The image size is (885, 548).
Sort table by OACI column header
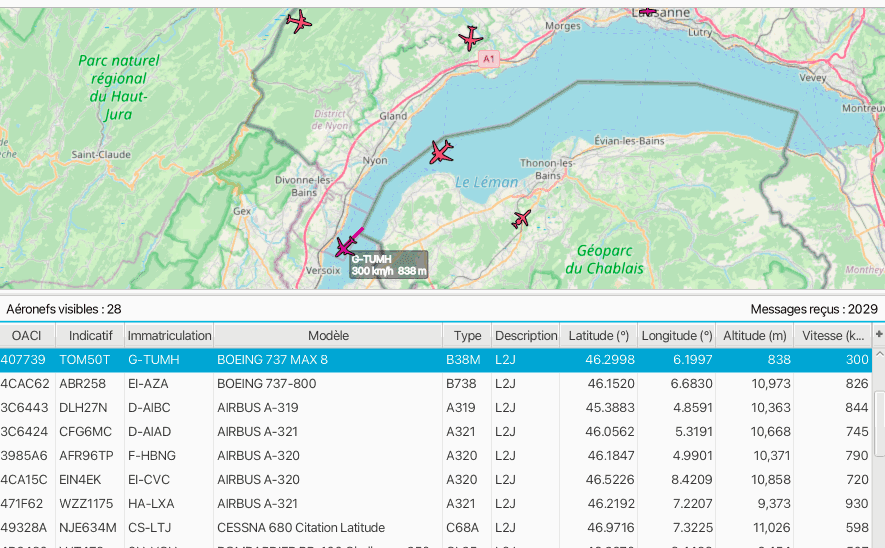pyautogui.click(x=27, y=336)
